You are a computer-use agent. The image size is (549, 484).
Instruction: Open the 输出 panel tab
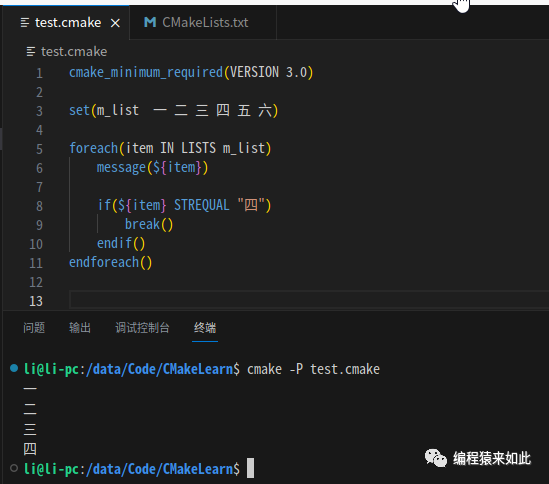[80, 328]
